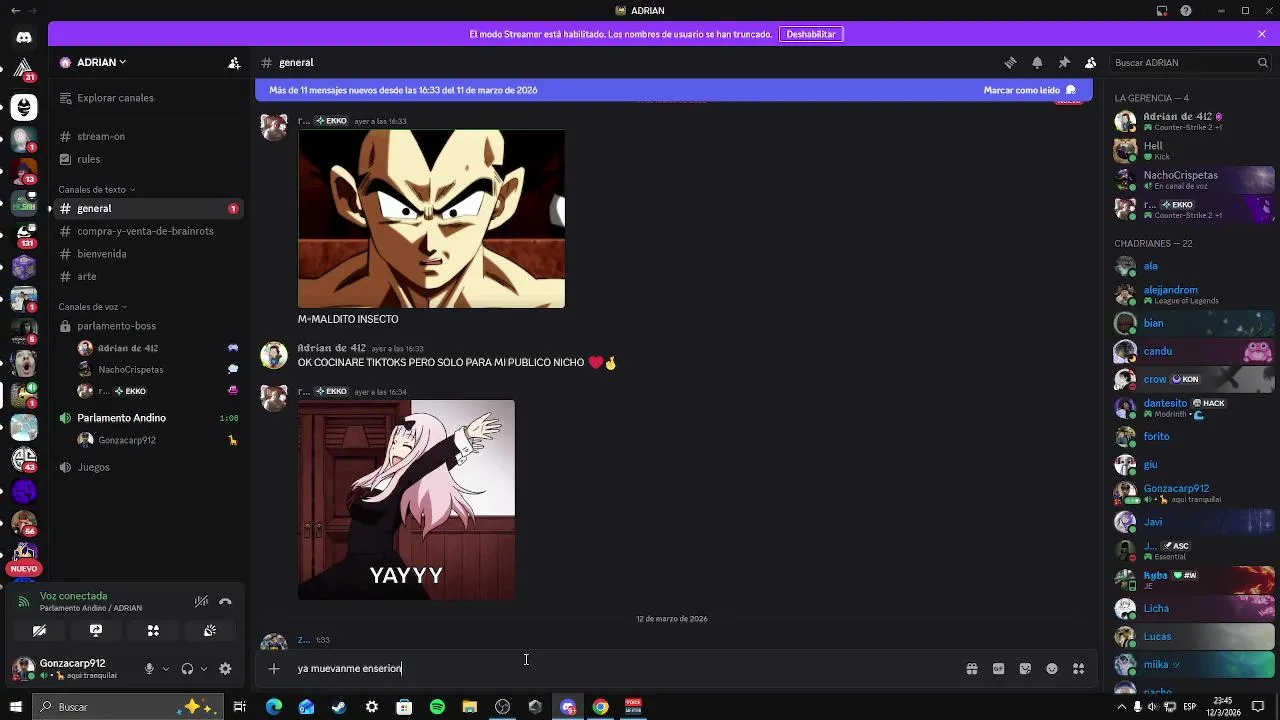Screen dimensions: 1280x720
Task: Deafen with the headphones icon
Action: (x=187, y=669)
